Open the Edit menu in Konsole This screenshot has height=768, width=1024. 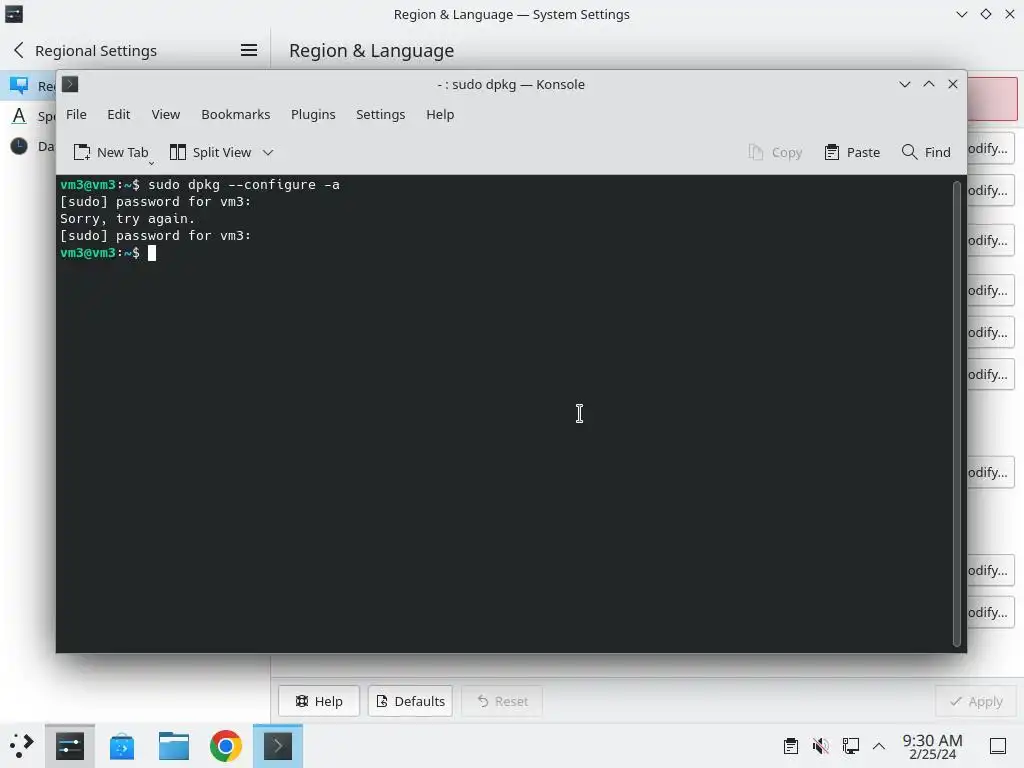click(119, 114)
